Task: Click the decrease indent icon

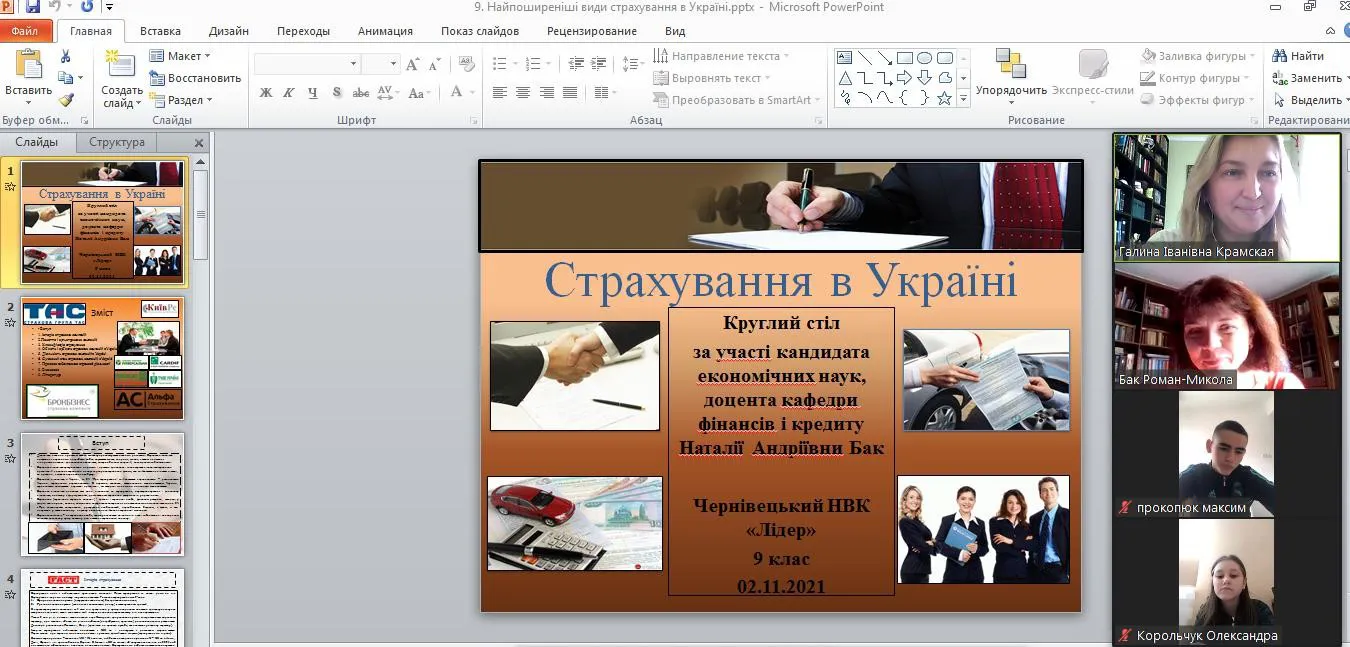Action: tap(574, 64)
